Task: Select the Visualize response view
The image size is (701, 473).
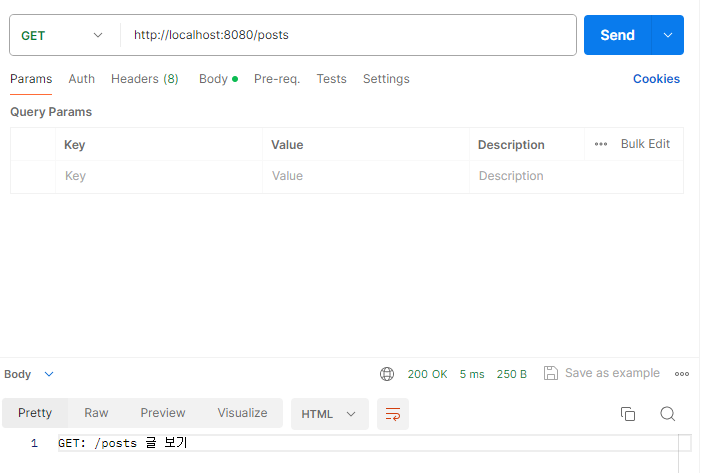Action: tap(242, 413)
